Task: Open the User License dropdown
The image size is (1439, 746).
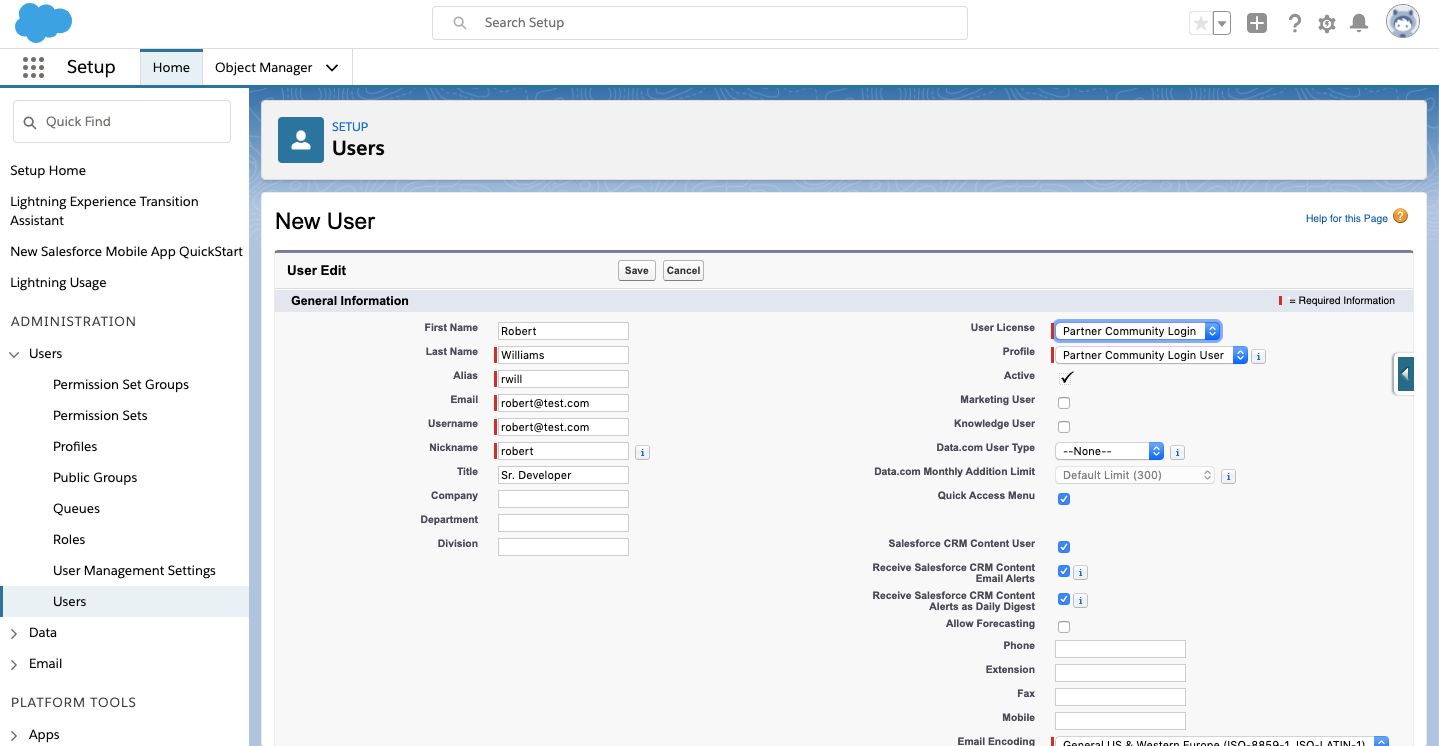Action: coord(1138,331)
